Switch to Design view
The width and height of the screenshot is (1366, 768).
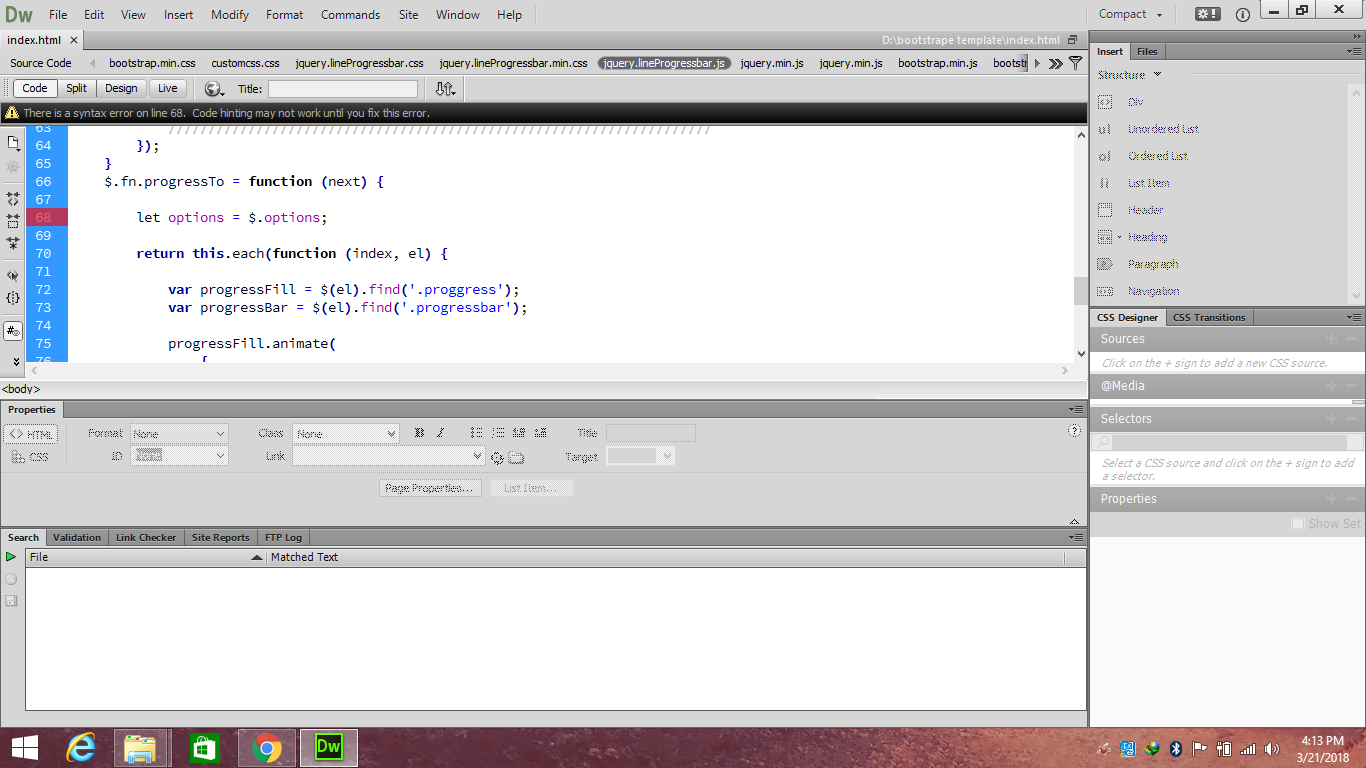121,89
